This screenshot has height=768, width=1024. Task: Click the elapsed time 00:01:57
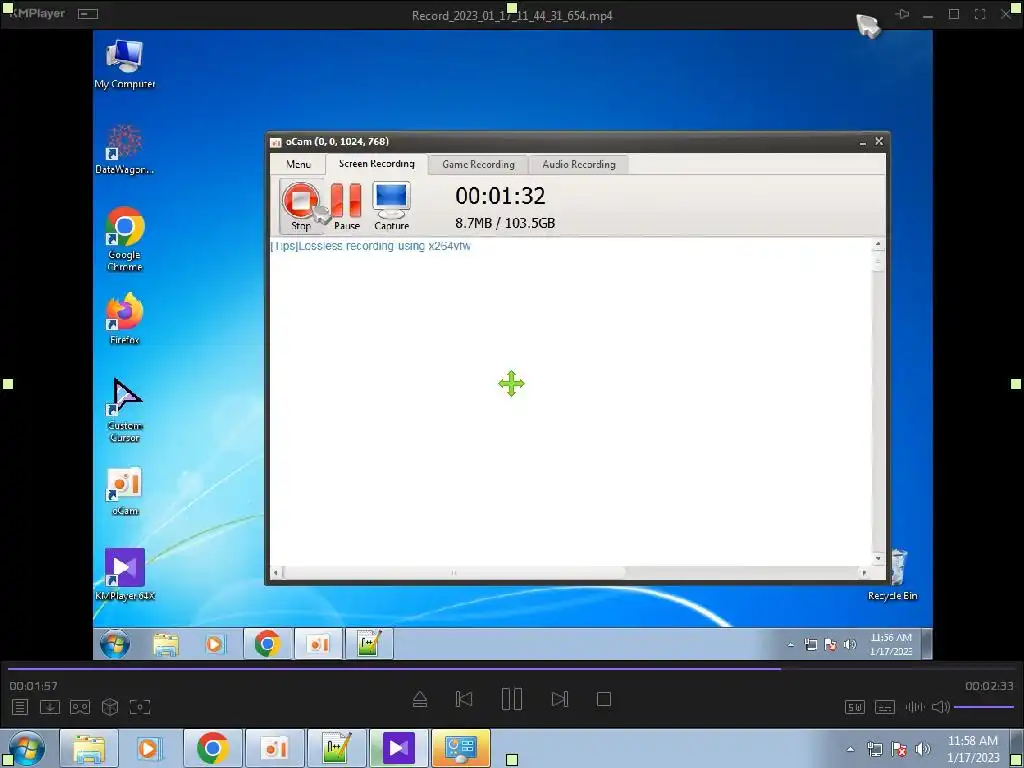coord(33,686)
